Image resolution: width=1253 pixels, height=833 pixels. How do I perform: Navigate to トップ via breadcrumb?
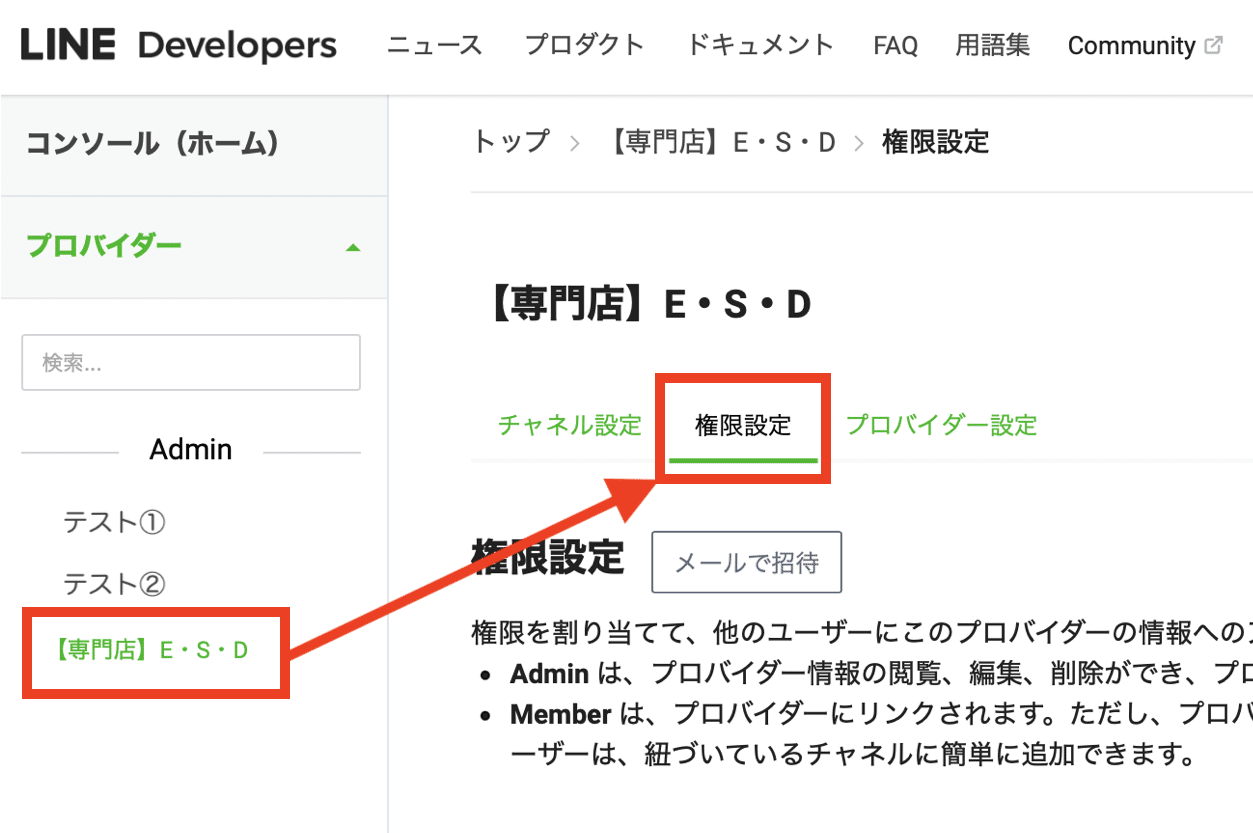(x=510, y=142)
